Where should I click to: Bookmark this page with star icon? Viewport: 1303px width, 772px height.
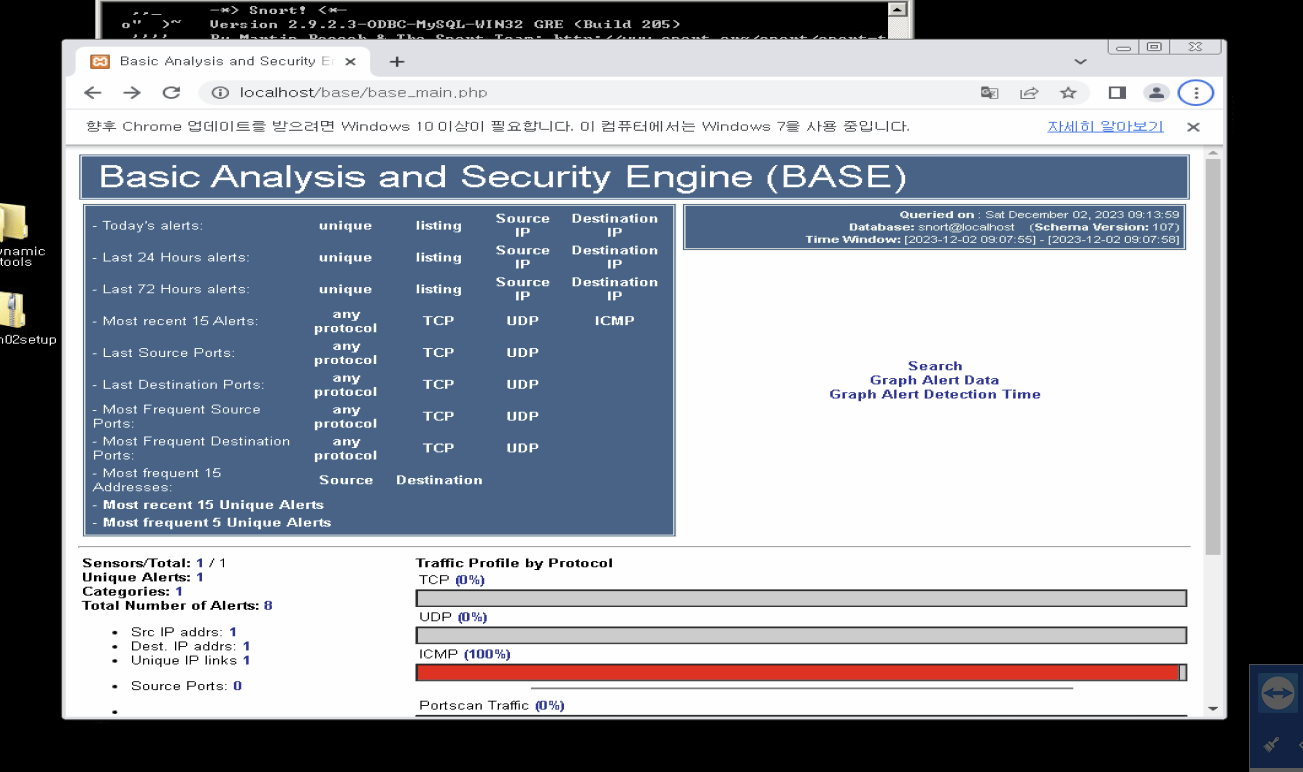[x=1068, y=93]
